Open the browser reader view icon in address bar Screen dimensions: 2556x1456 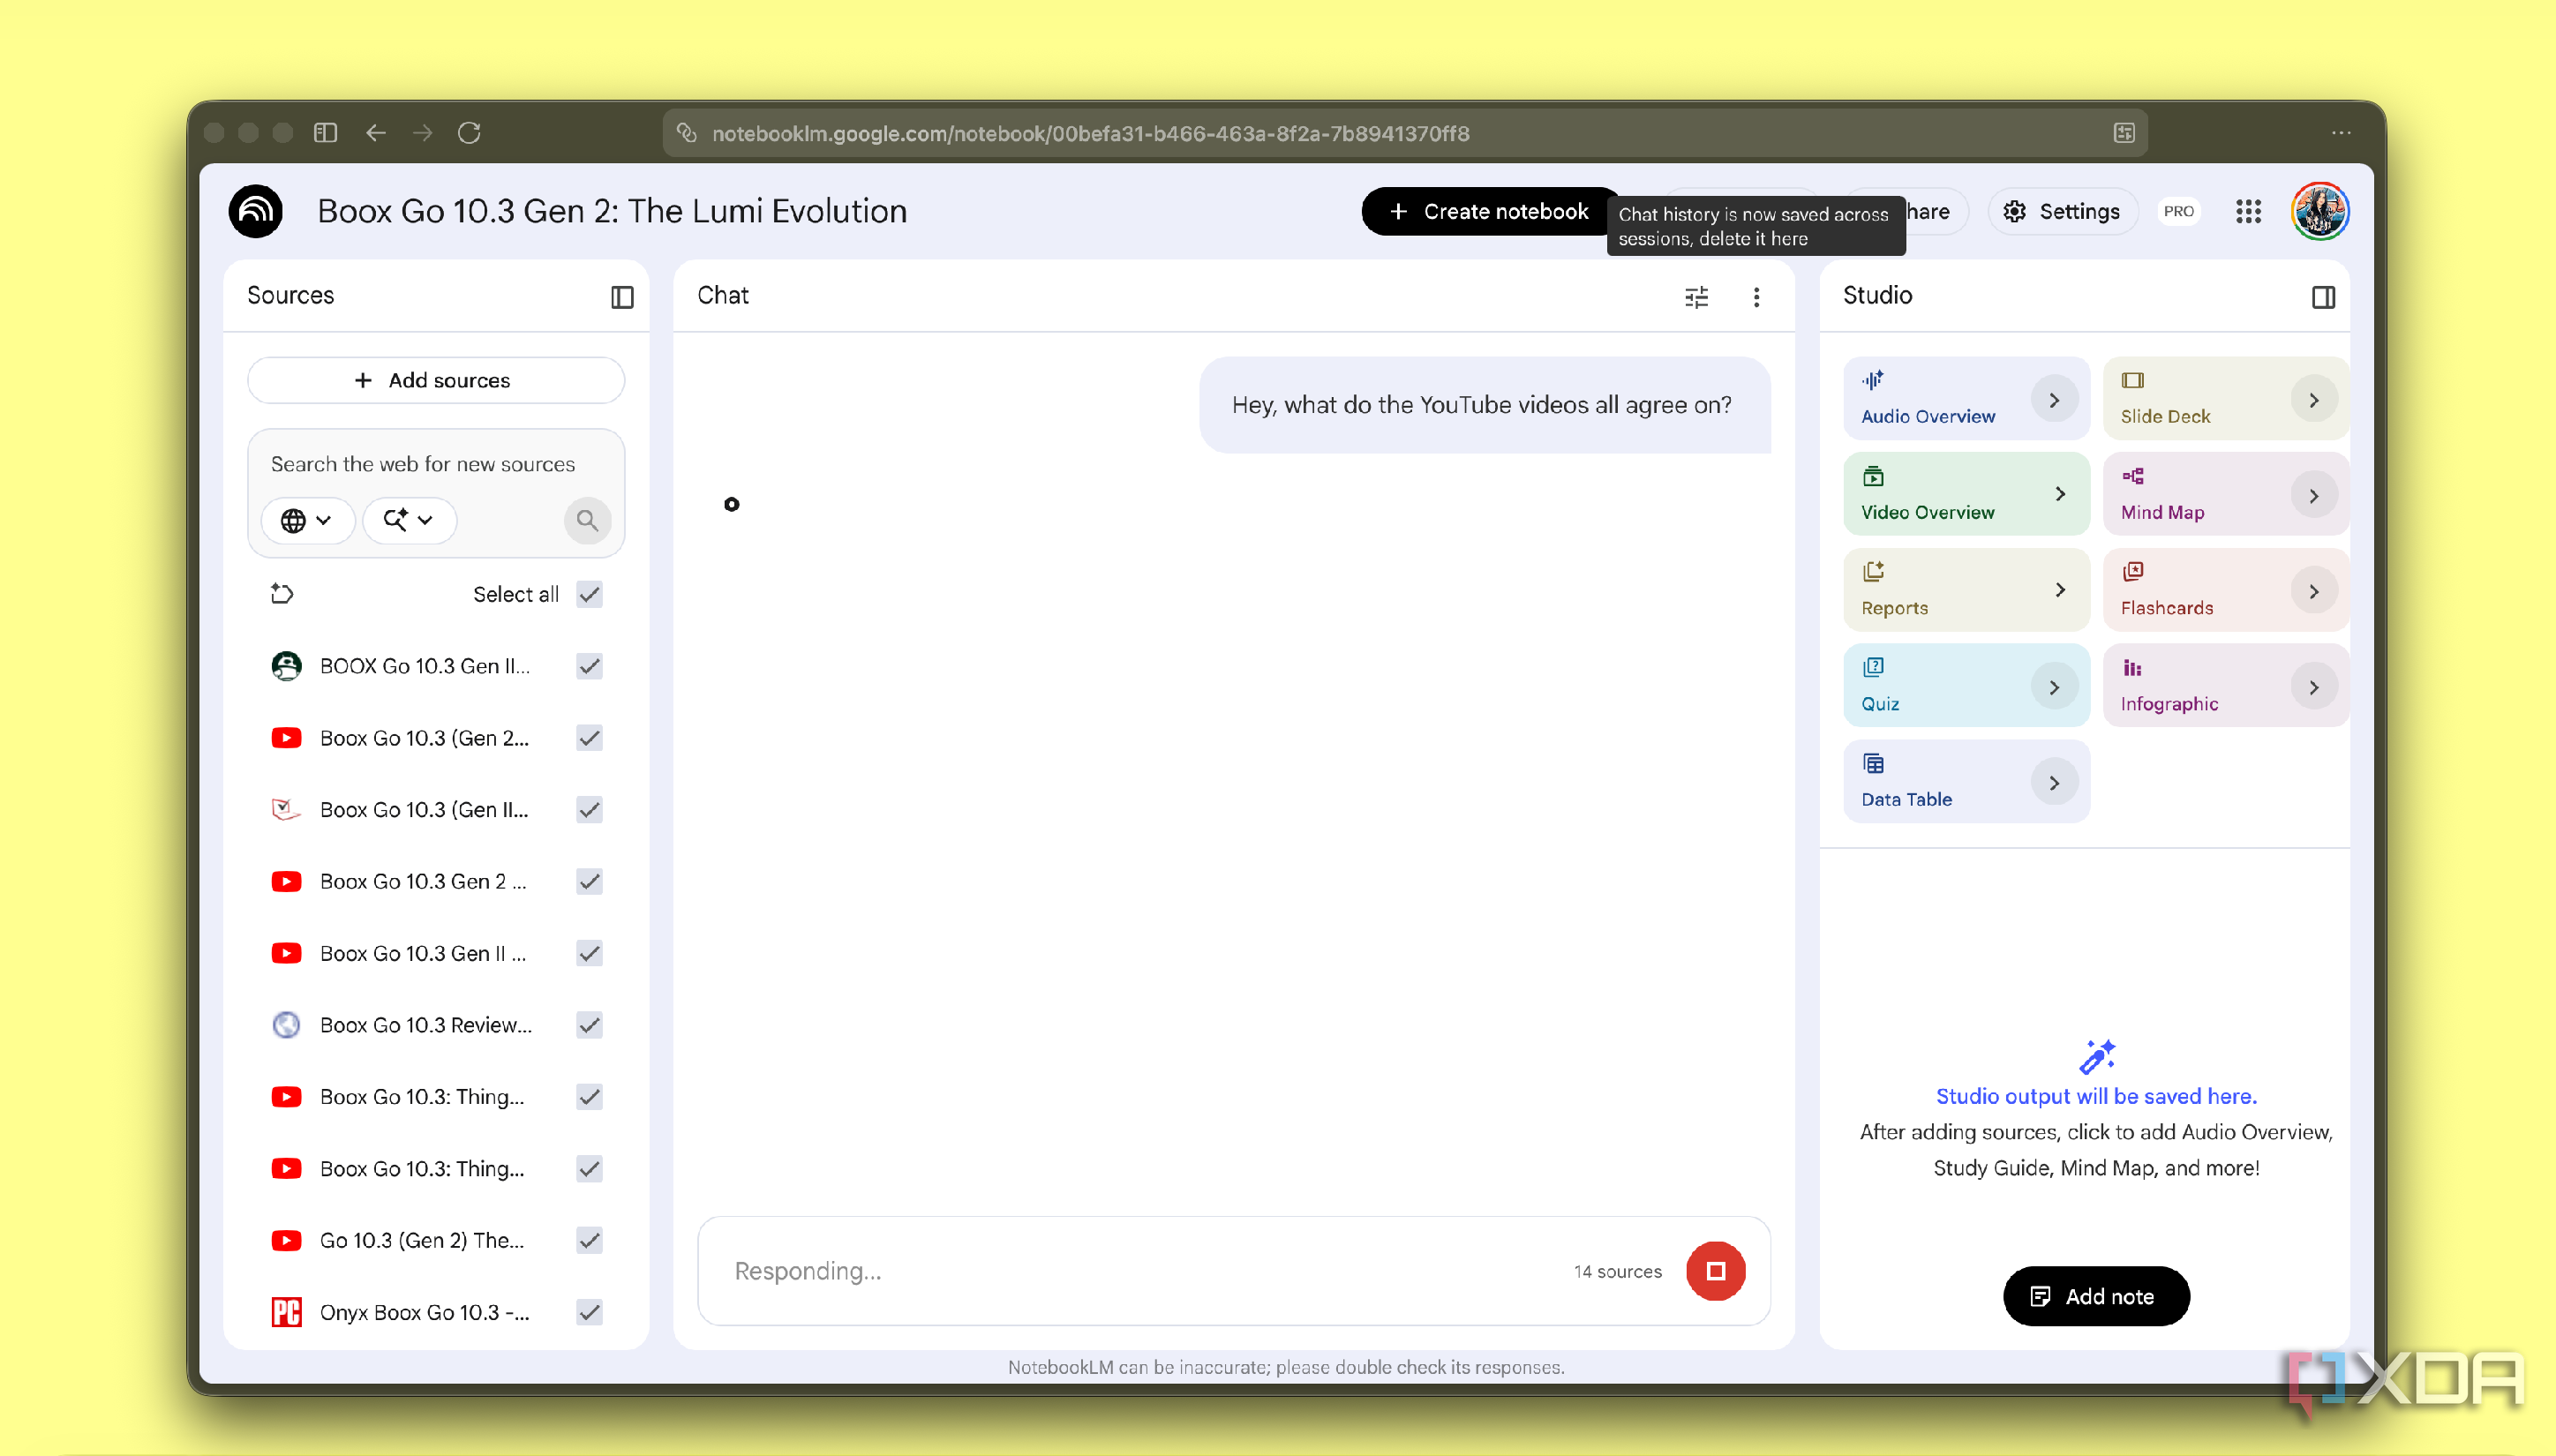click(2124, 133)
